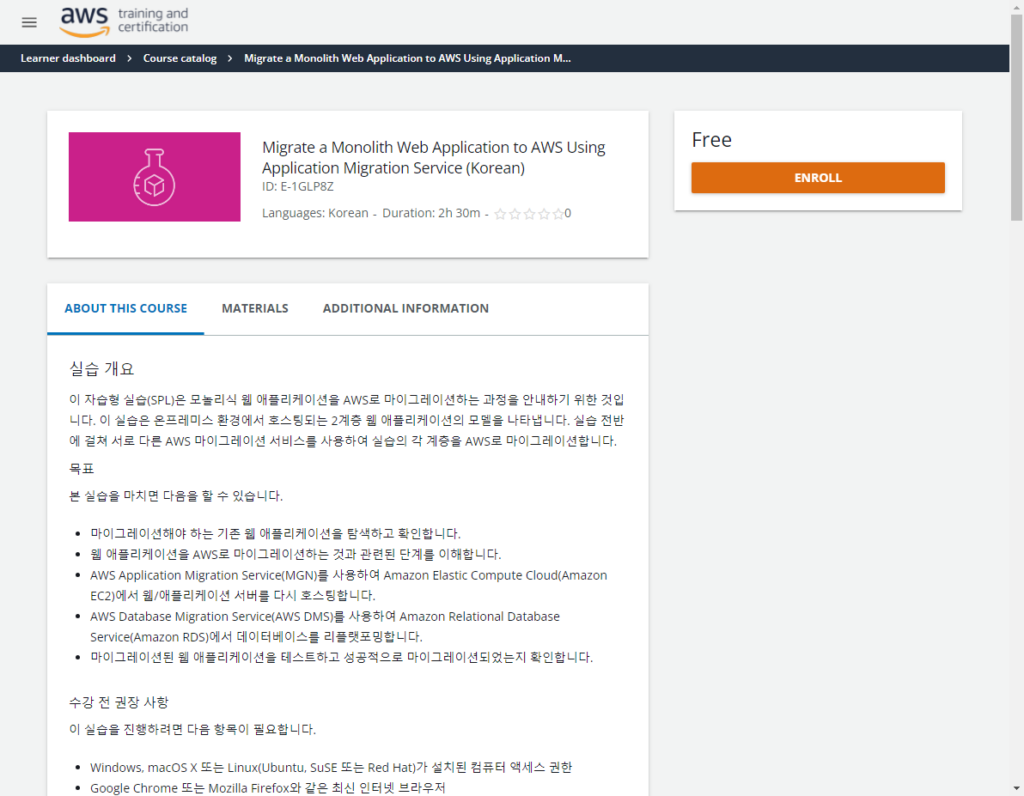Open the hamburger navigation menu
Image resolution: width=1024 pixels, height=796 pixels.
pos(29,23)
